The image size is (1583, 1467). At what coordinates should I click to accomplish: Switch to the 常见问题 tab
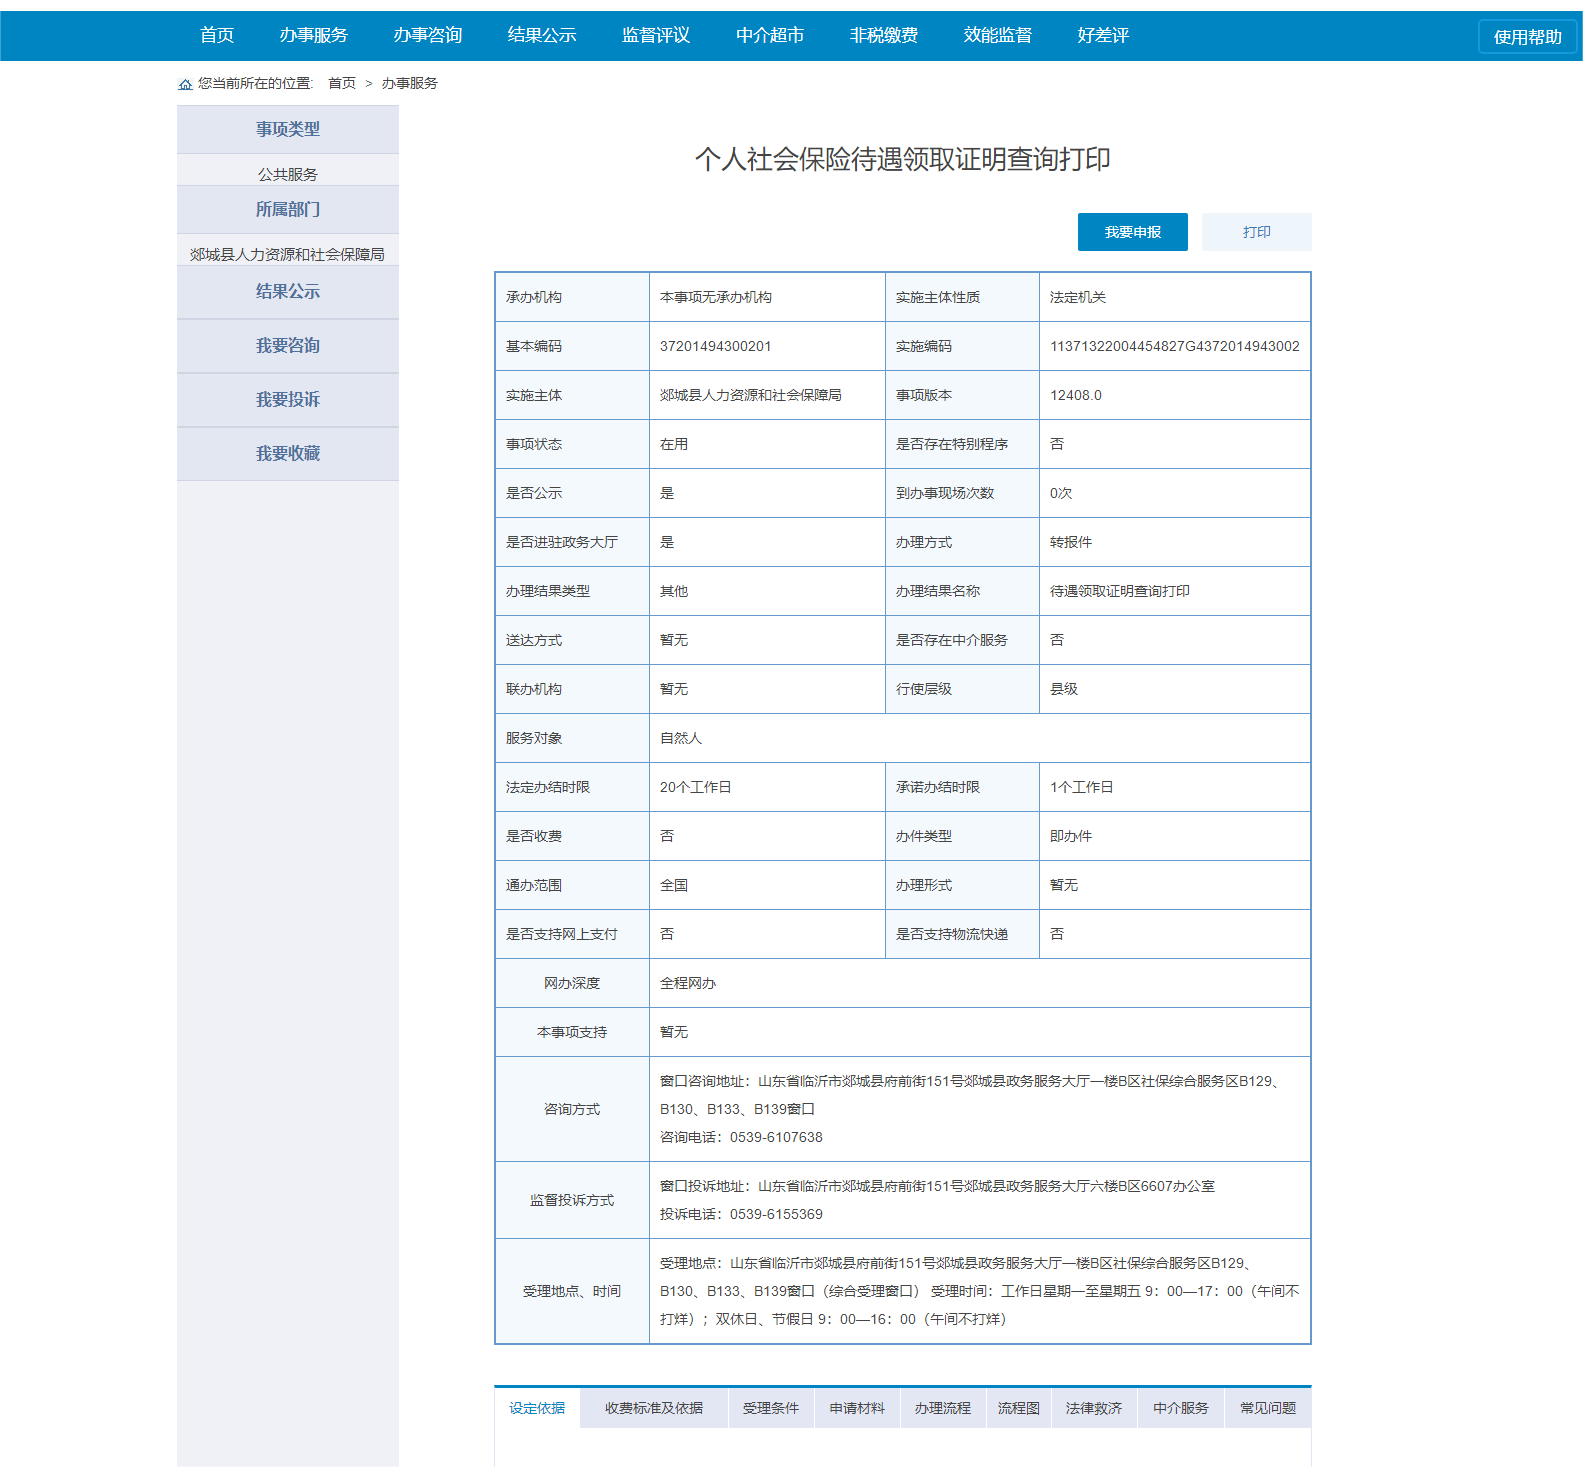[1268, 1408]
